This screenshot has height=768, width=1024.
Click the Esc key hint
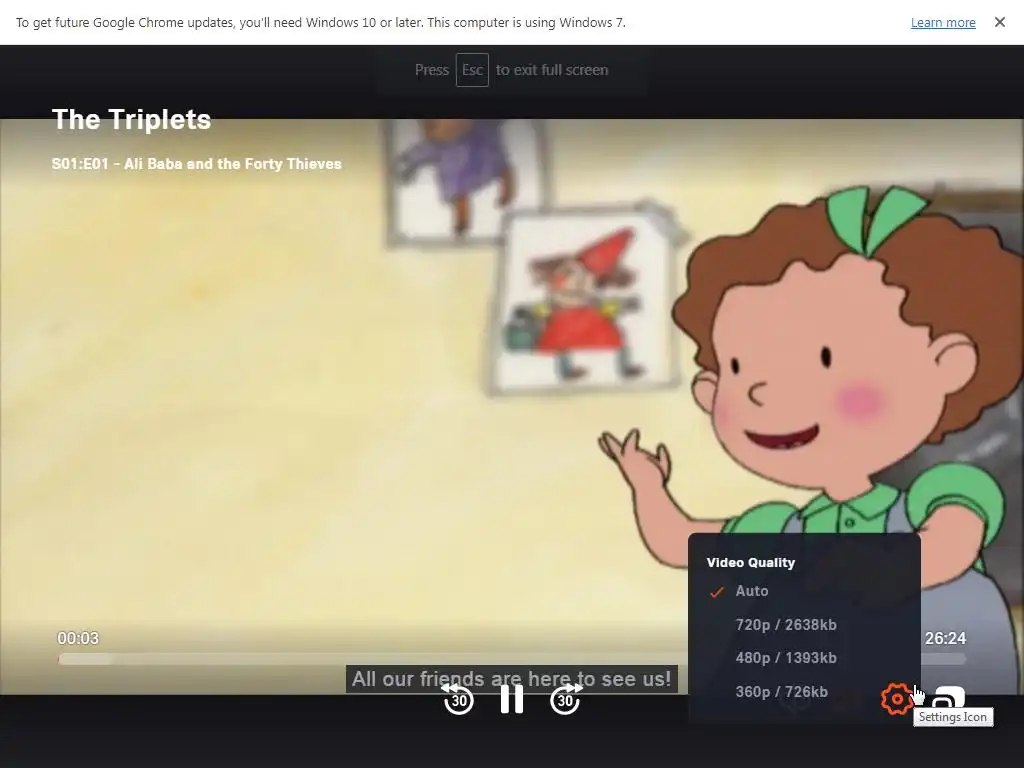[x=472, y=70]
